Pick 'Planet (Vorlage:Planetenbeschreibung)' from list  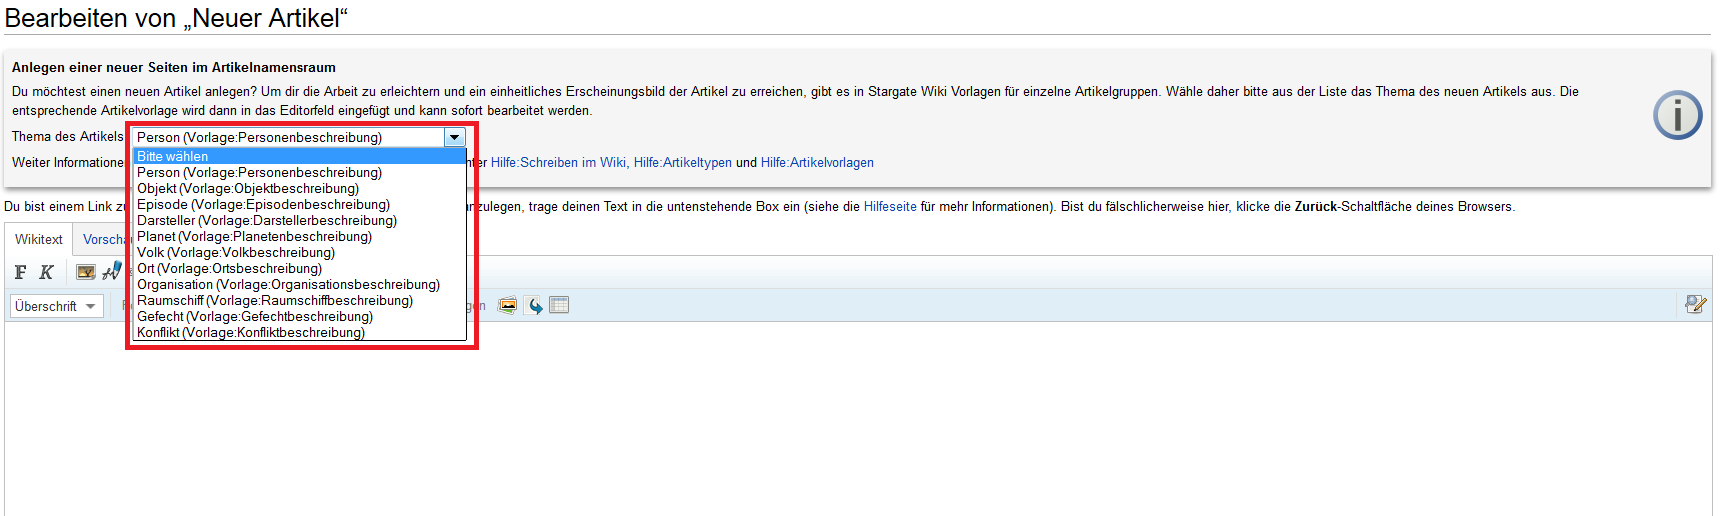tap(254, 236)
